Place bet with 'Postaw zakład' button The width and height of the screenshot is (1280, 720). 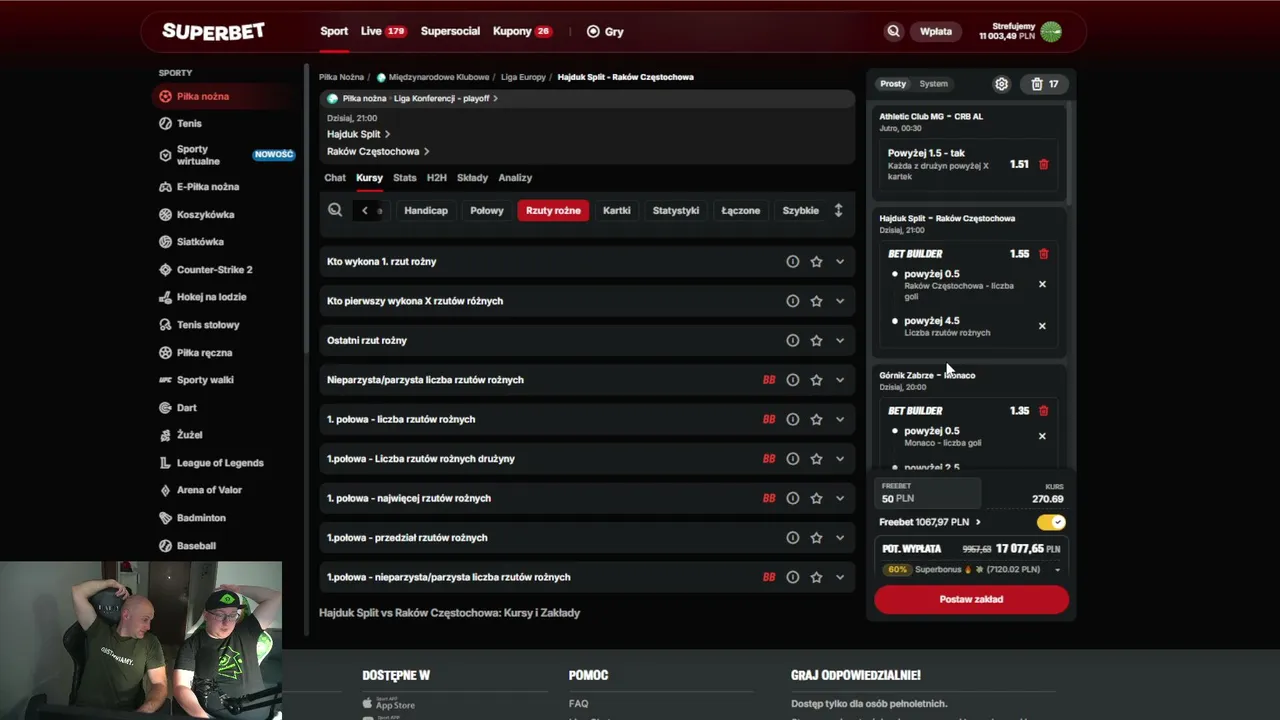(x=971, y=599)
